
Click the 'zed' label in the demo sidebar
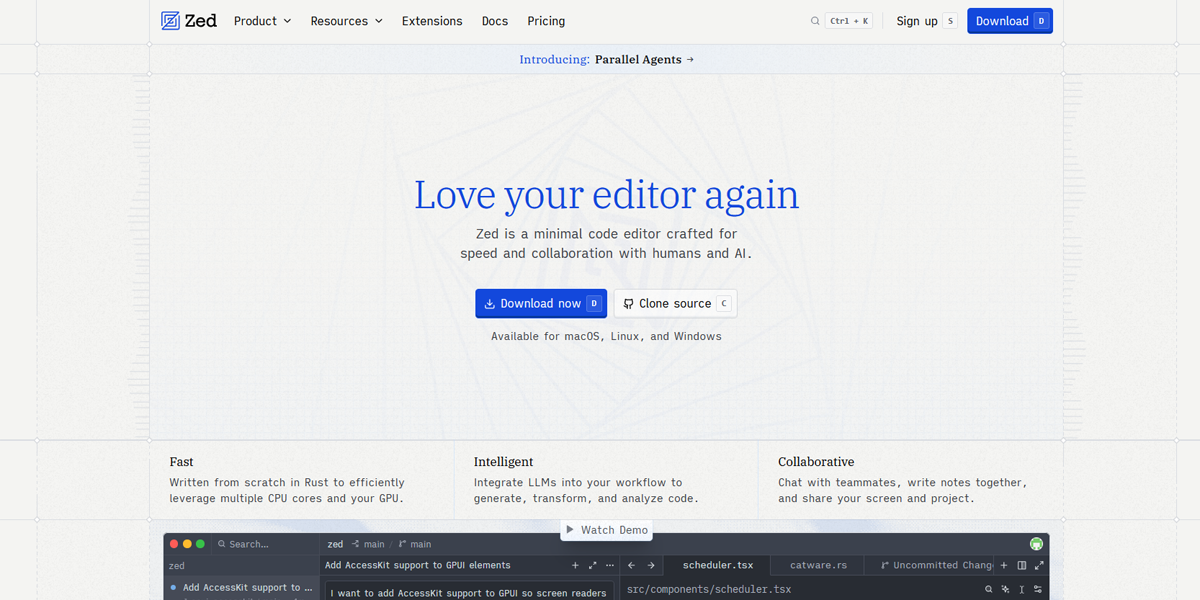coord(176,566)
